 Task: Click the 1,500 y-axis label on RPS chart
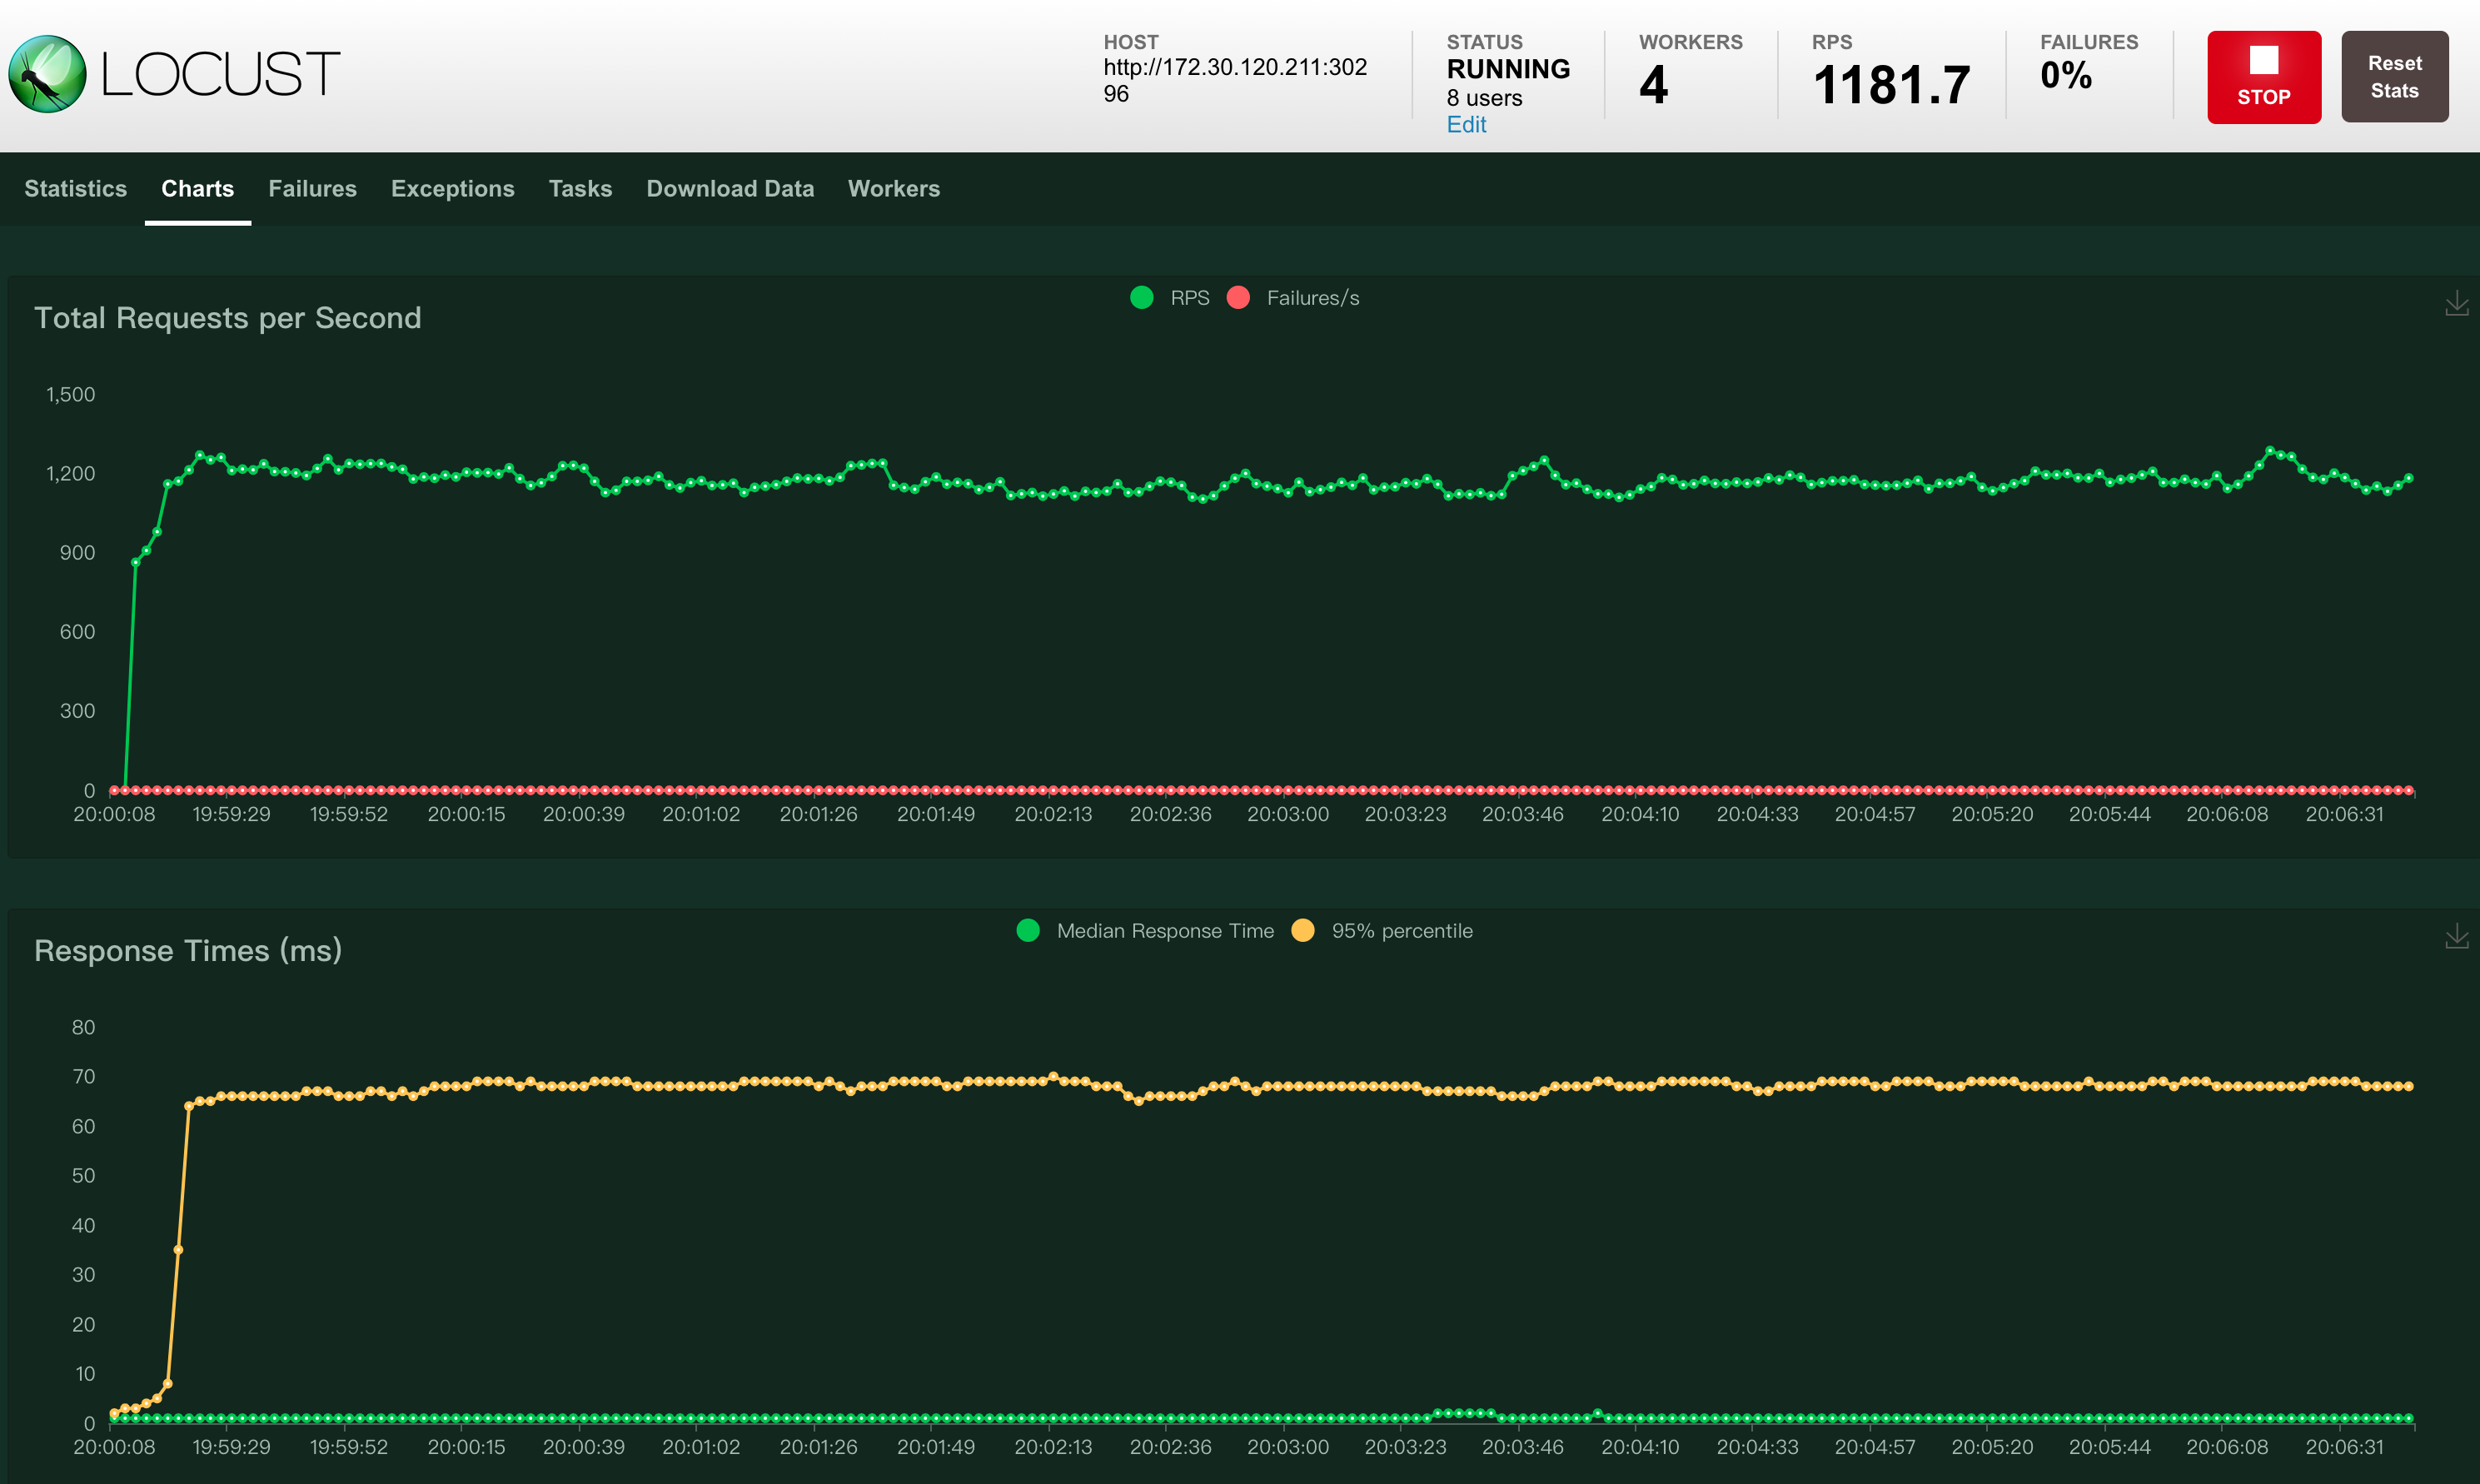[x=71, y=395]
